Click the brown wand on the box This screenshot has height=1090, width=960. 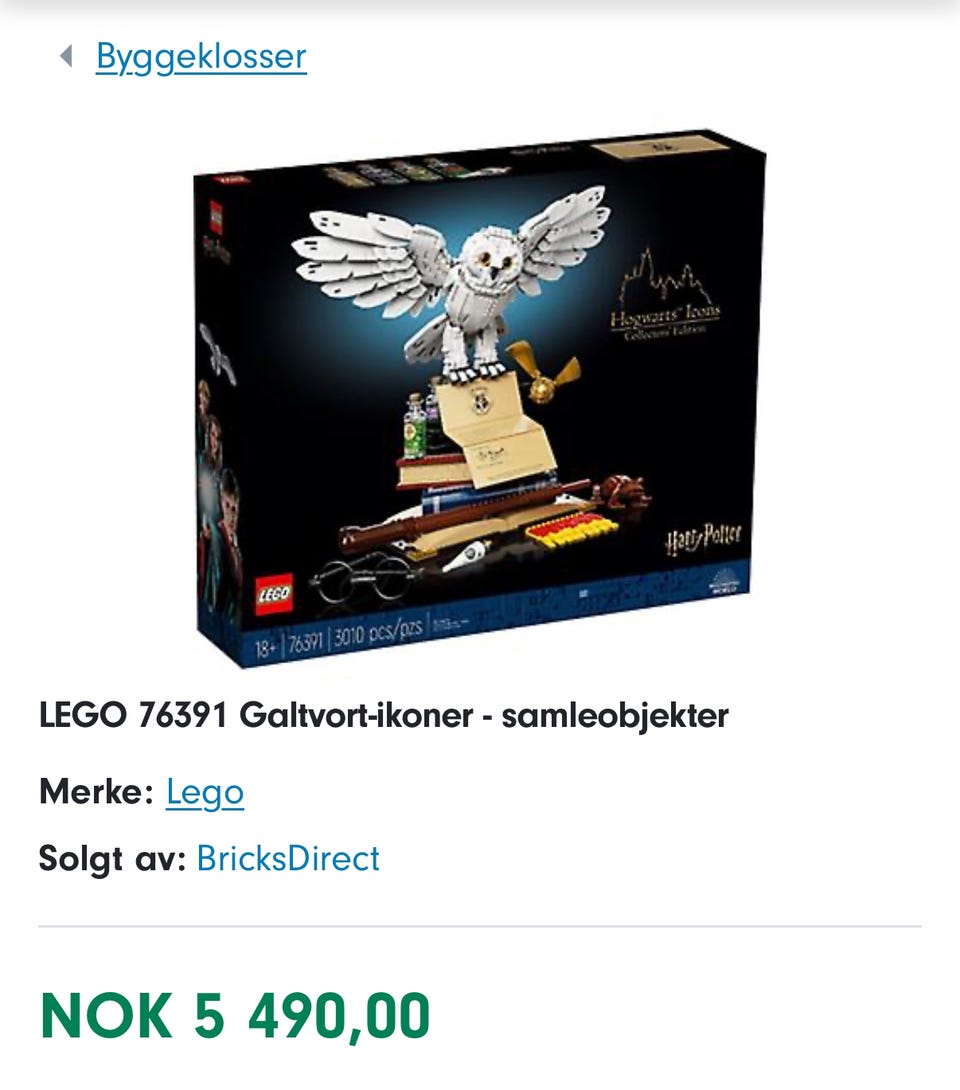coord(464,516)
